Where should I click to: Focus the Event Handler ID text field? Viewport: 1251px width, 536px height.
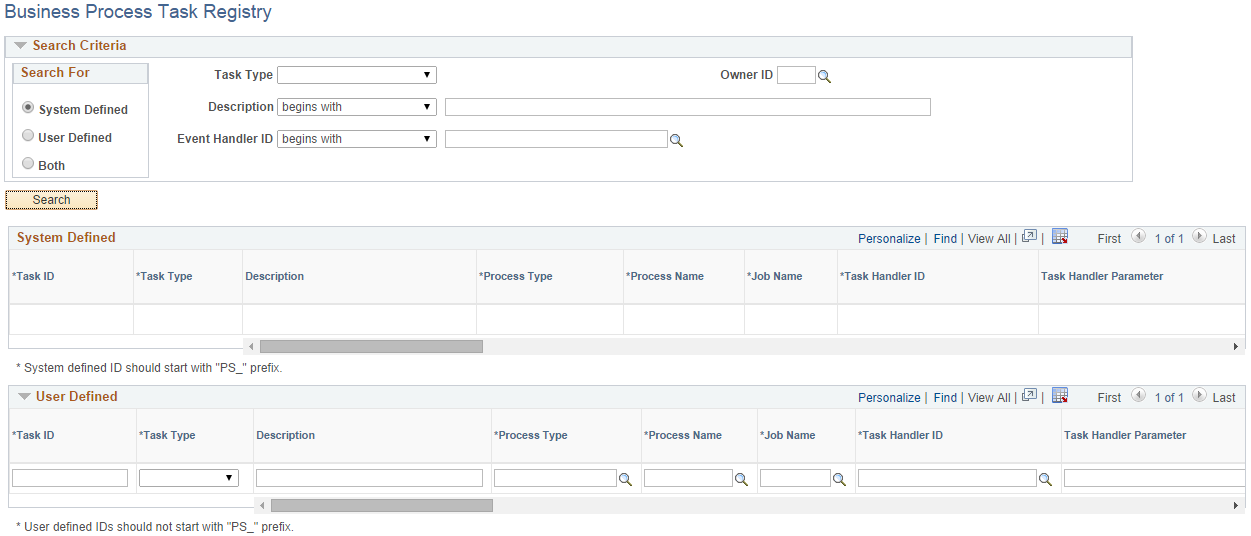tap(556, 139)
